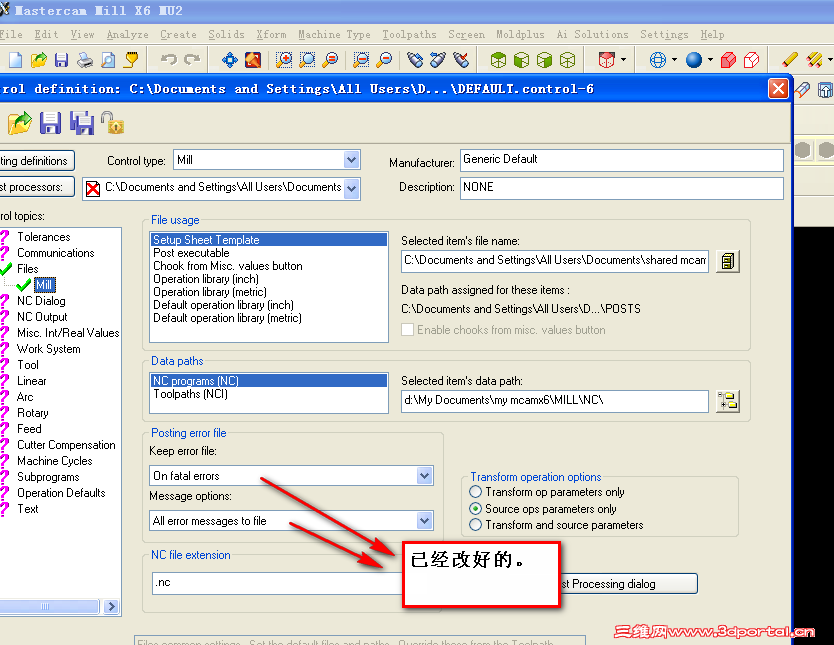Click the post processors button
This screenshot has width=834, height=645.
click(x=35, y=187)
